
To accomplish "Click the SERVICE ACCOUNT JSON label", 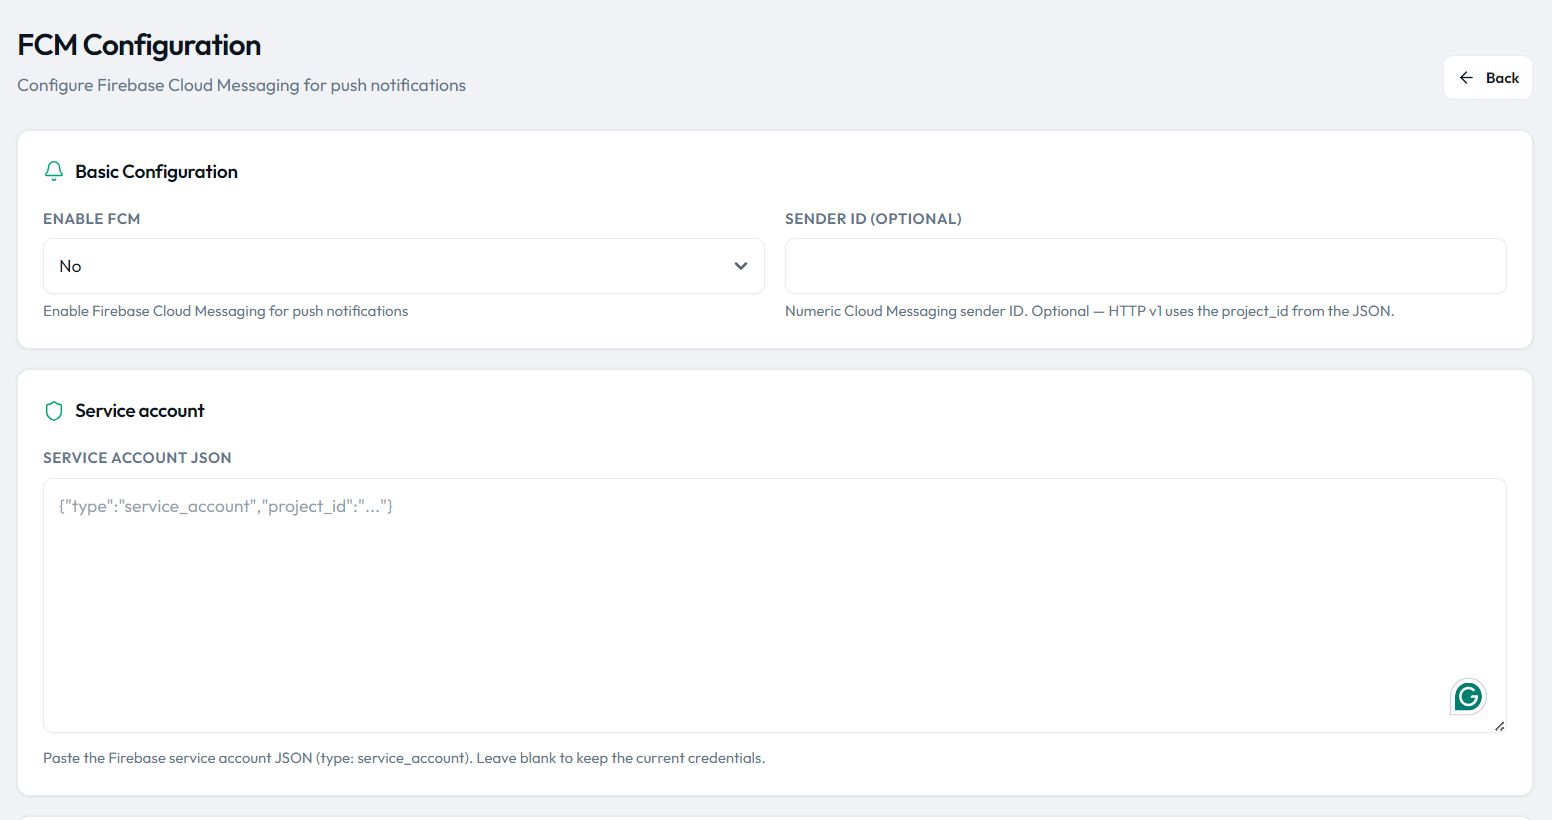I will tap(137, 458).
